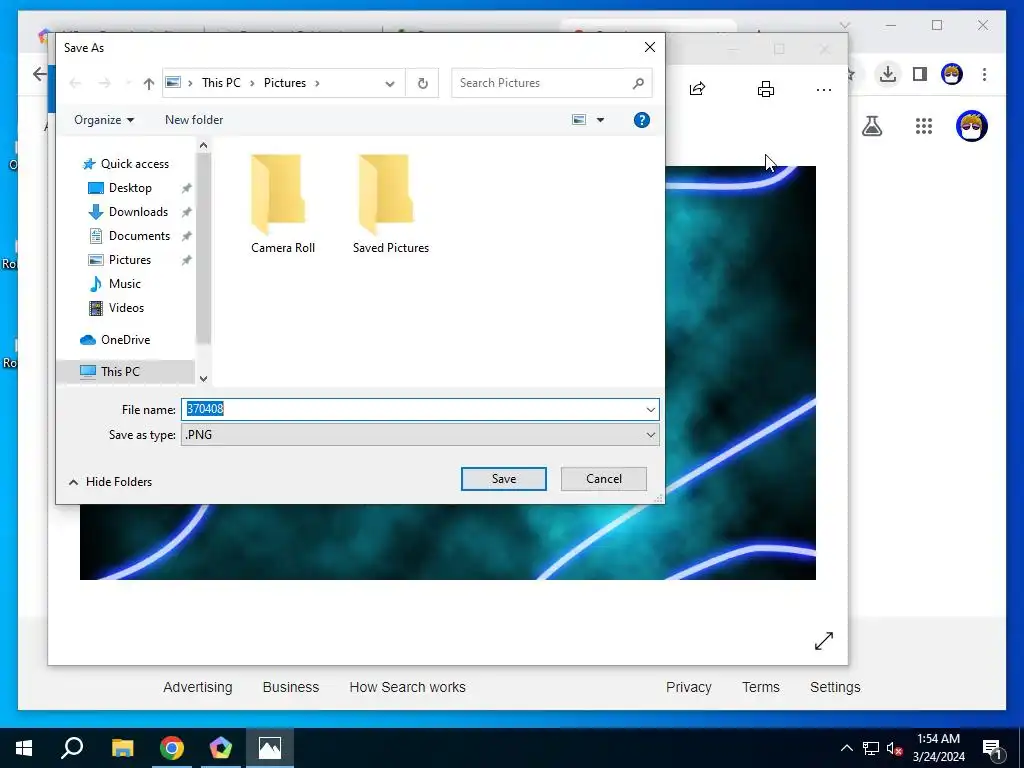
Task: Open previous locations dropdown in address bar
Action: point(390,83)
